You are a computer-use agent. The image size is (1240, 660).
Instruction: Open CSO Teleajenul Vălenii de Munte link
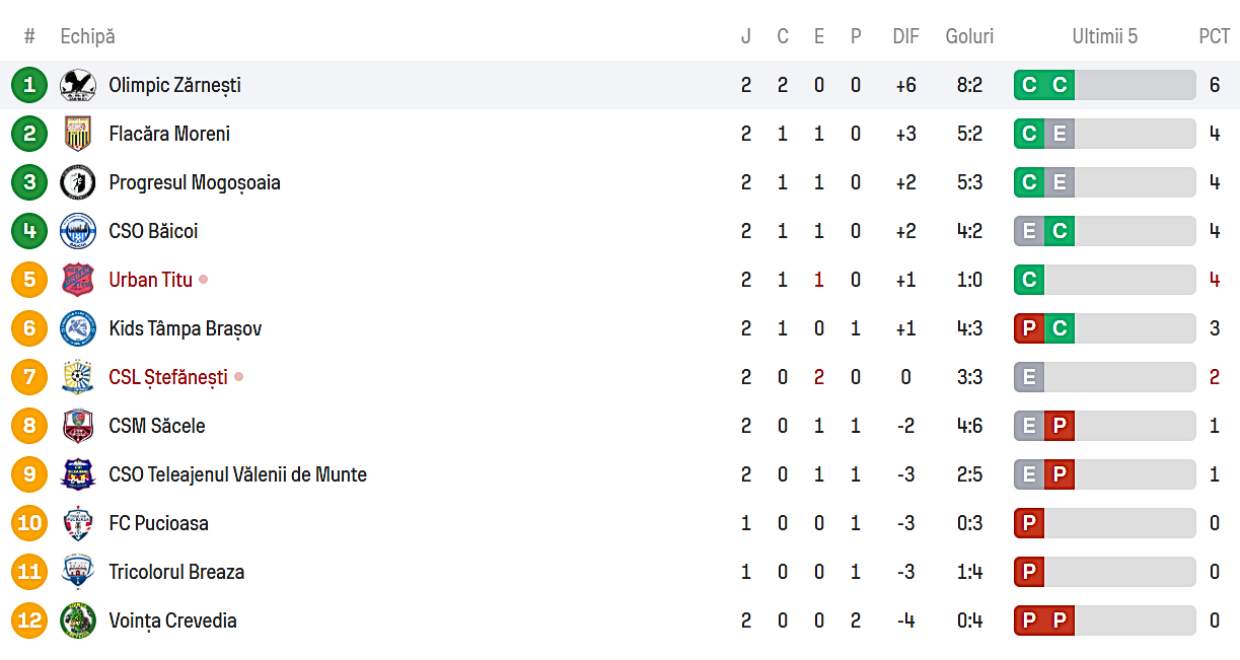coord(238,475)
